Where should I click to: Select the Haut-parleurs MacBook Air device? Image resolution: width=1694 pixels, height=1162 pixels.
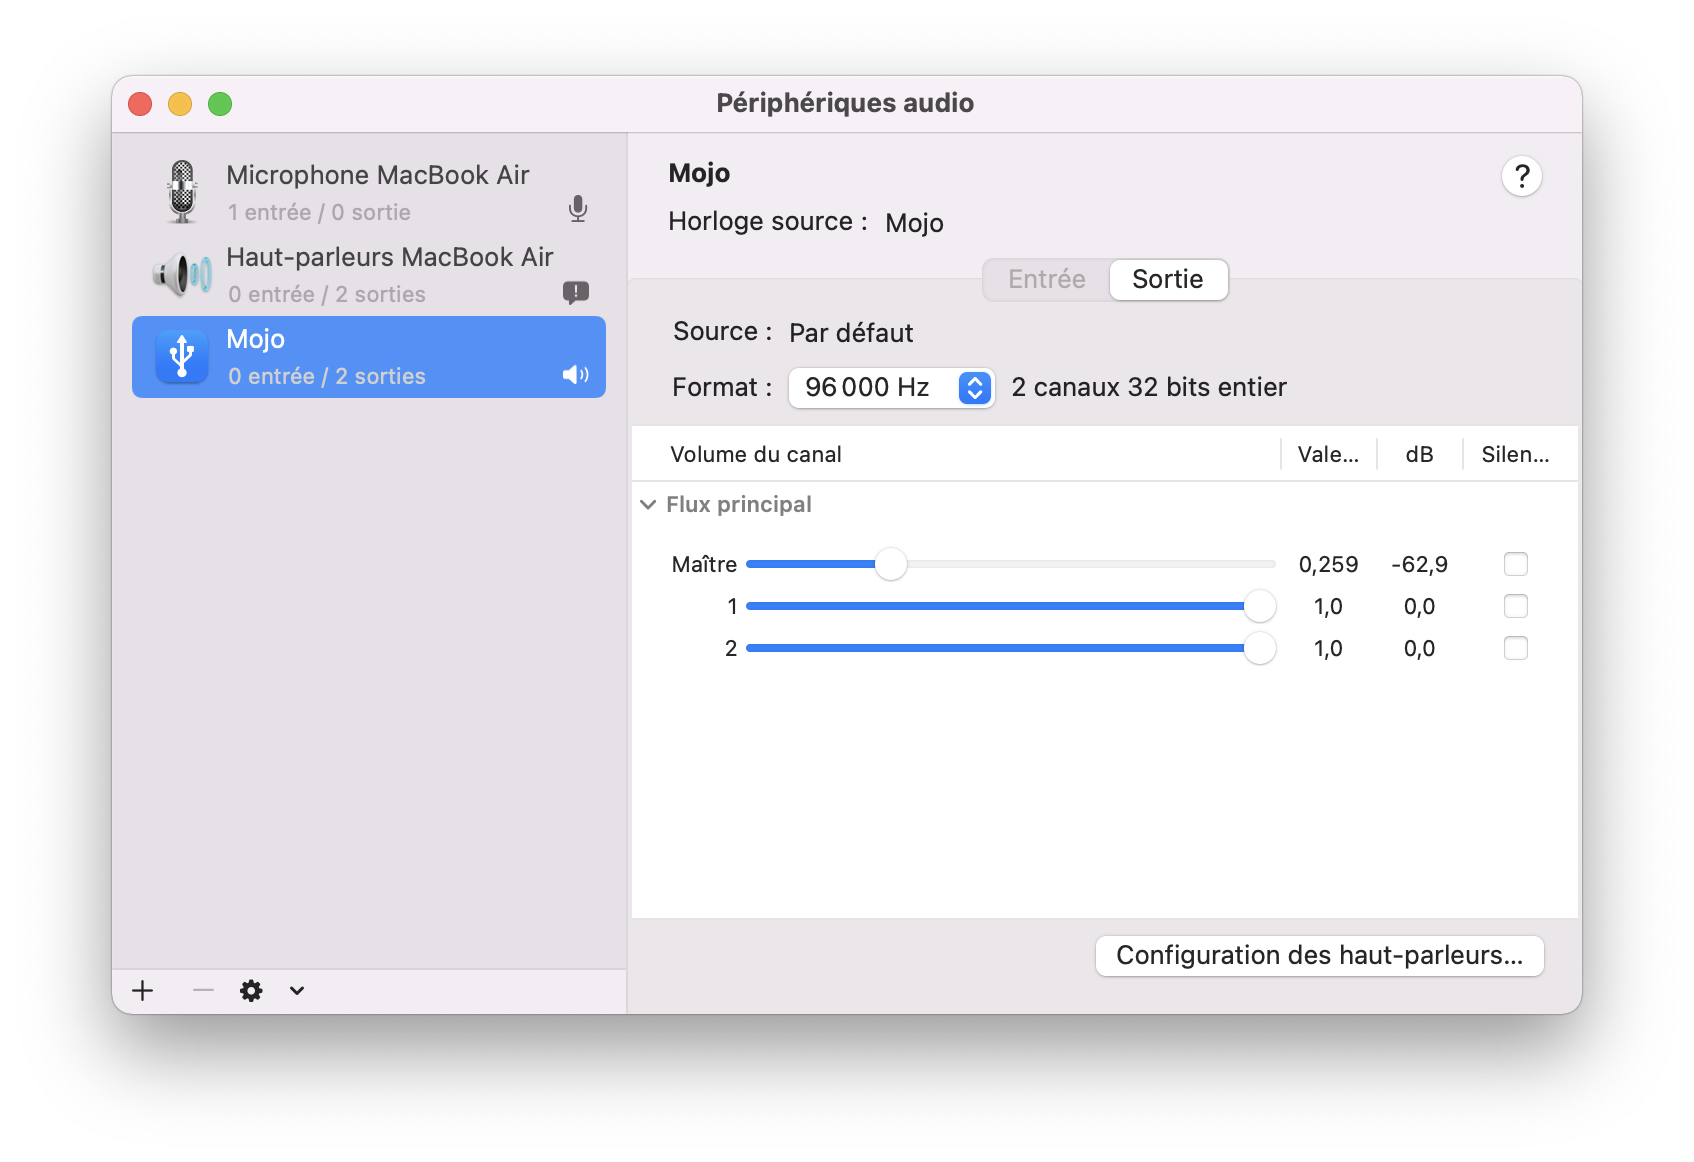pyautogui.click(x=369, y=275)
